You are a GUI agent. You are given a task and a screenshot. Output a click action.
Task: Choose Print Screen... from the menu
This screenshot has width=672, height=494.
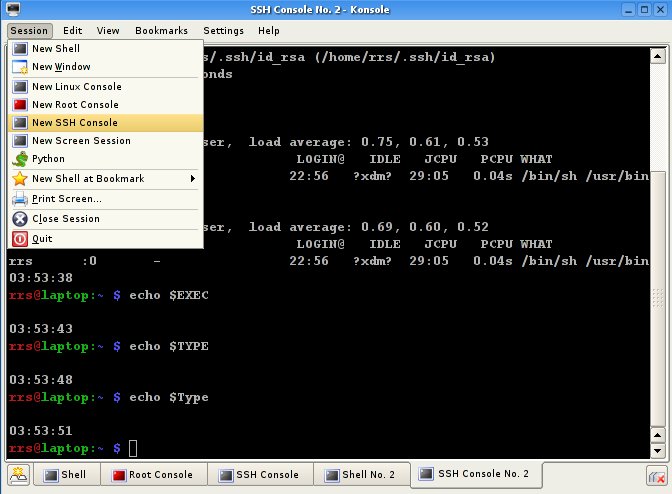pyautogui.click(x=105, y=199)
